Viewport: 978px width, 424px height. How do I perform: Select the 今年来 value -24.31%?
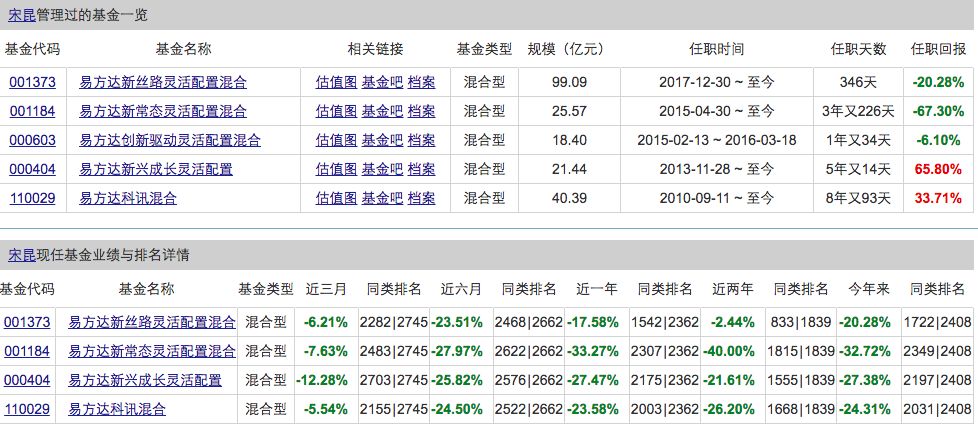pyautogui.click(x=865, y=409)
